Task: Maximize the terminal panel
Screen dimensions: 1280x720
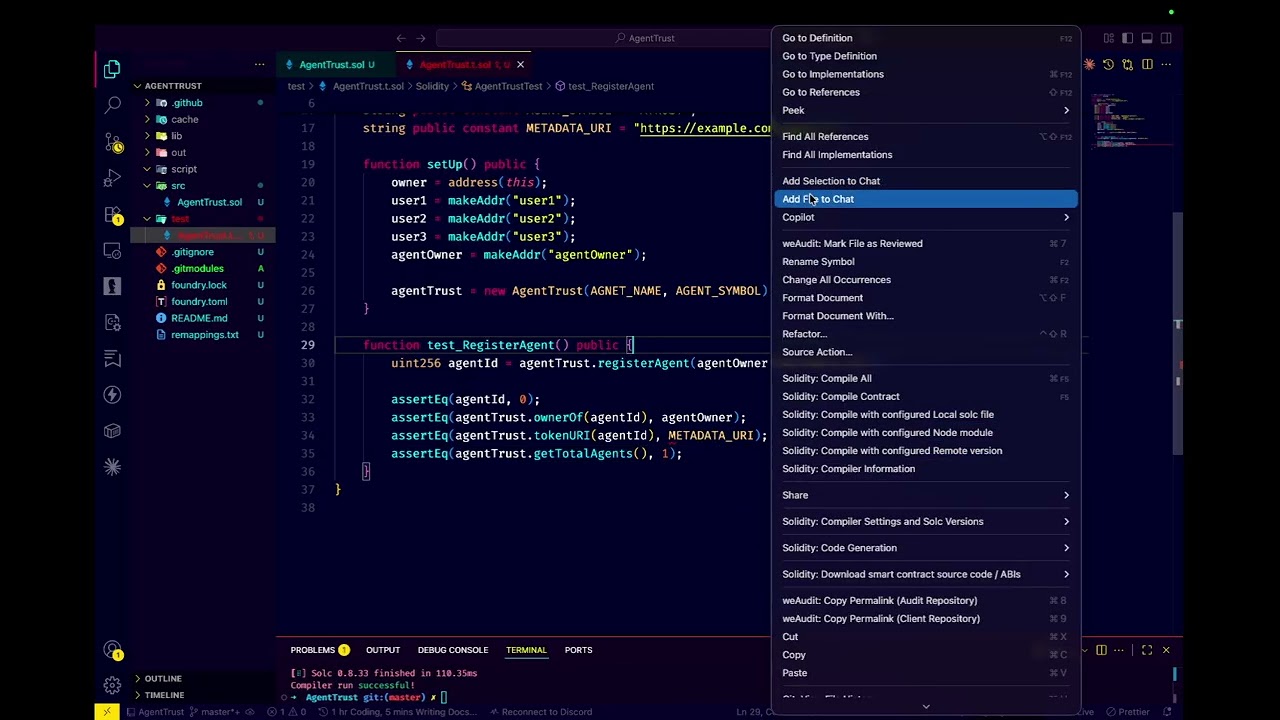Action: coord(1147,650)
